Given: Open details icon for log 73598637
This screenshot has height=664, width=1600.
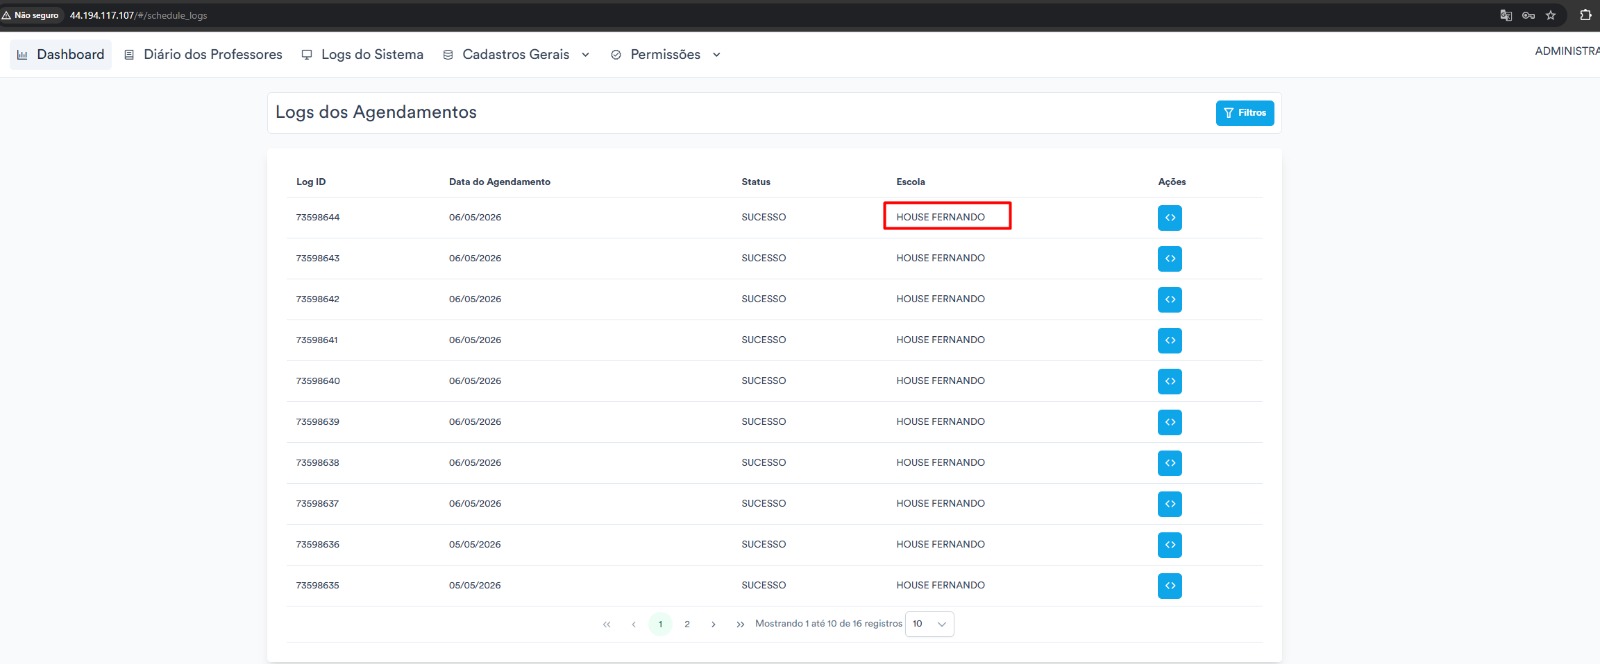Looking at the screenshot, I should pos(1170,504).
